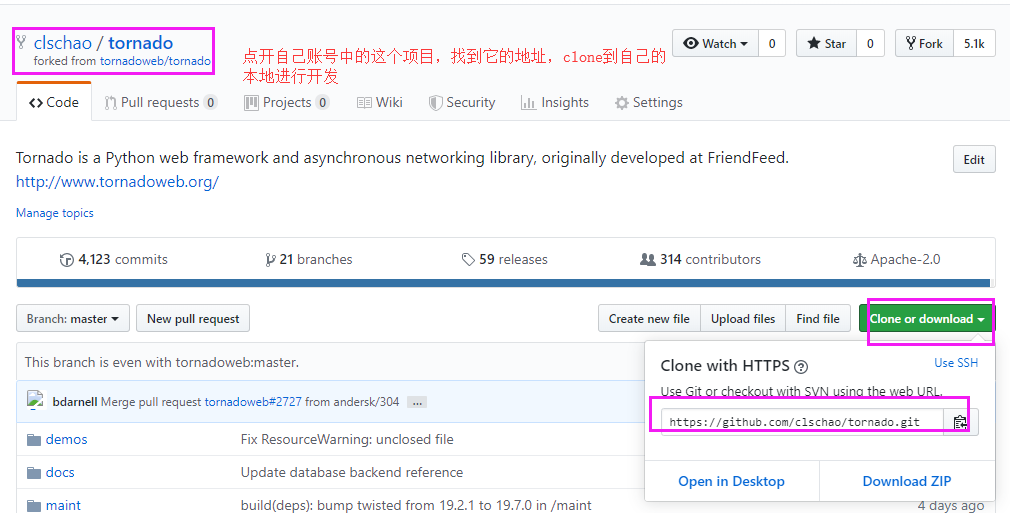Screen dimensions: 1010x513
Task: Open the Watch dropdown
Action: pyautogui.click(x=716, y=43)
